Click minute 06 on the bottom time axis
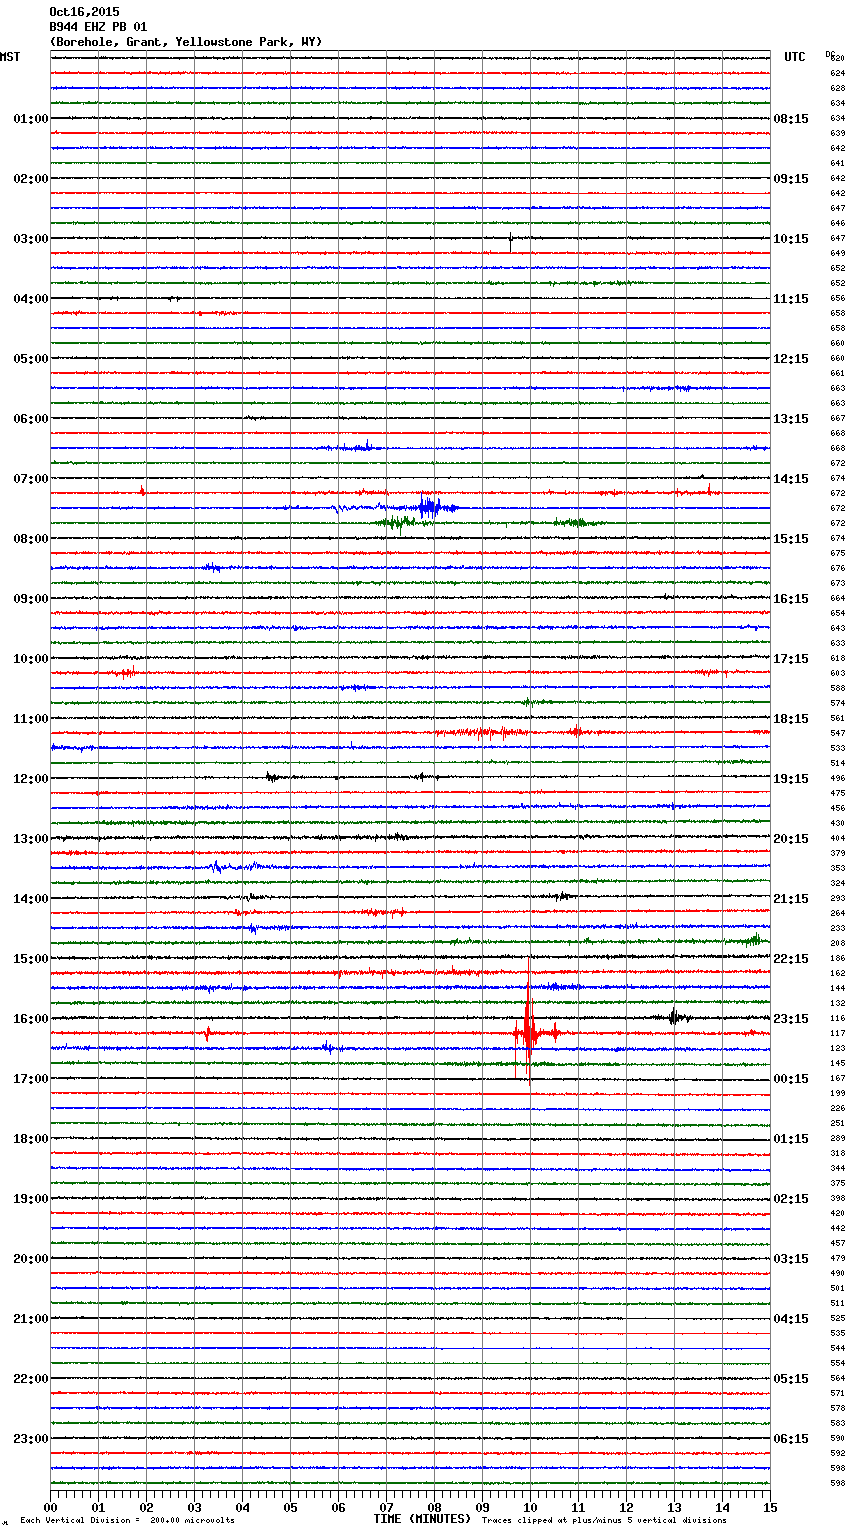Viewport: 850px width, 1534px height. pyautogui.click(x=338, y=1507)
